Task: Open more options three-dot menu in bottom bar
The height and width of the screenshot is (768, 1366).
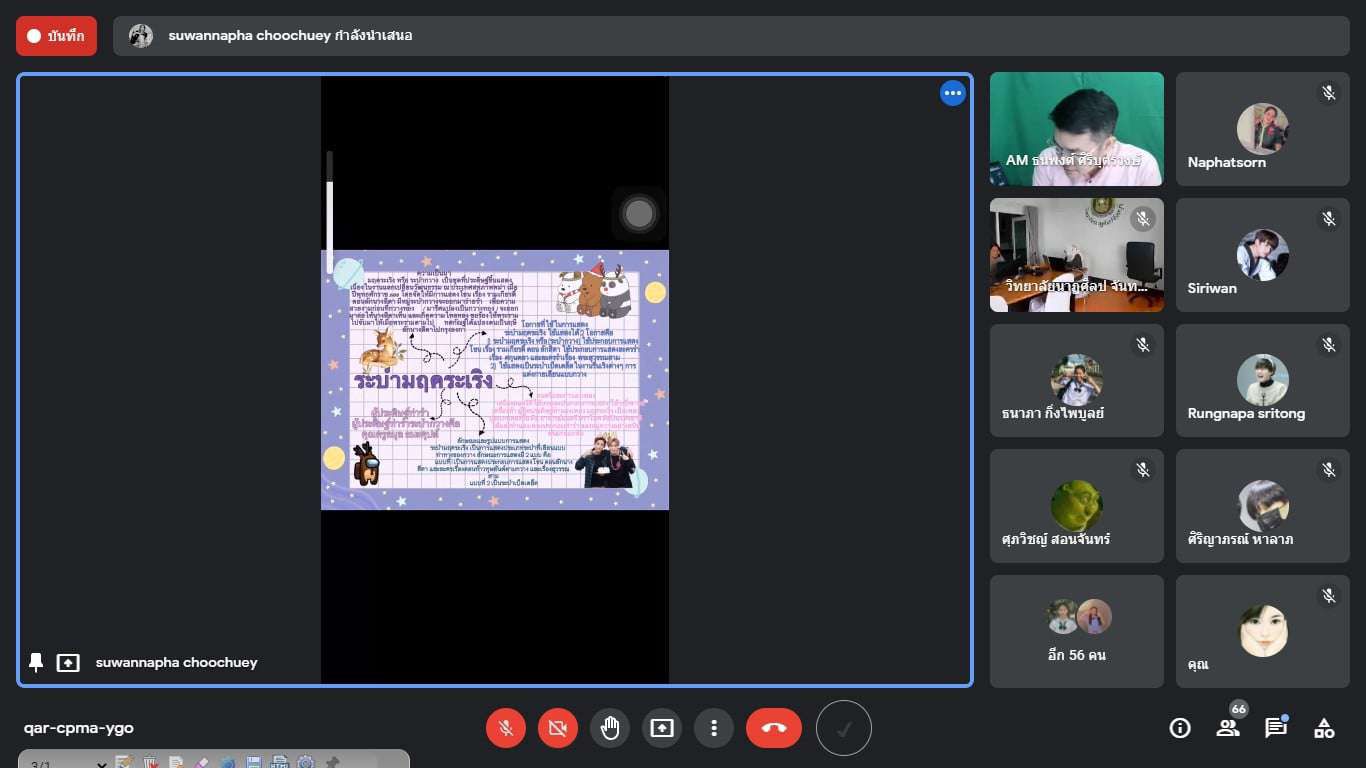Action: click(714, 728)
